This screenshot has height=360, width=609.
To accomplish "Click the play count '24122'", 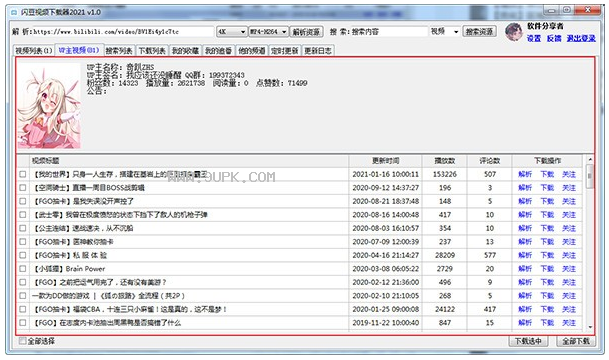I will pos(445,309).
